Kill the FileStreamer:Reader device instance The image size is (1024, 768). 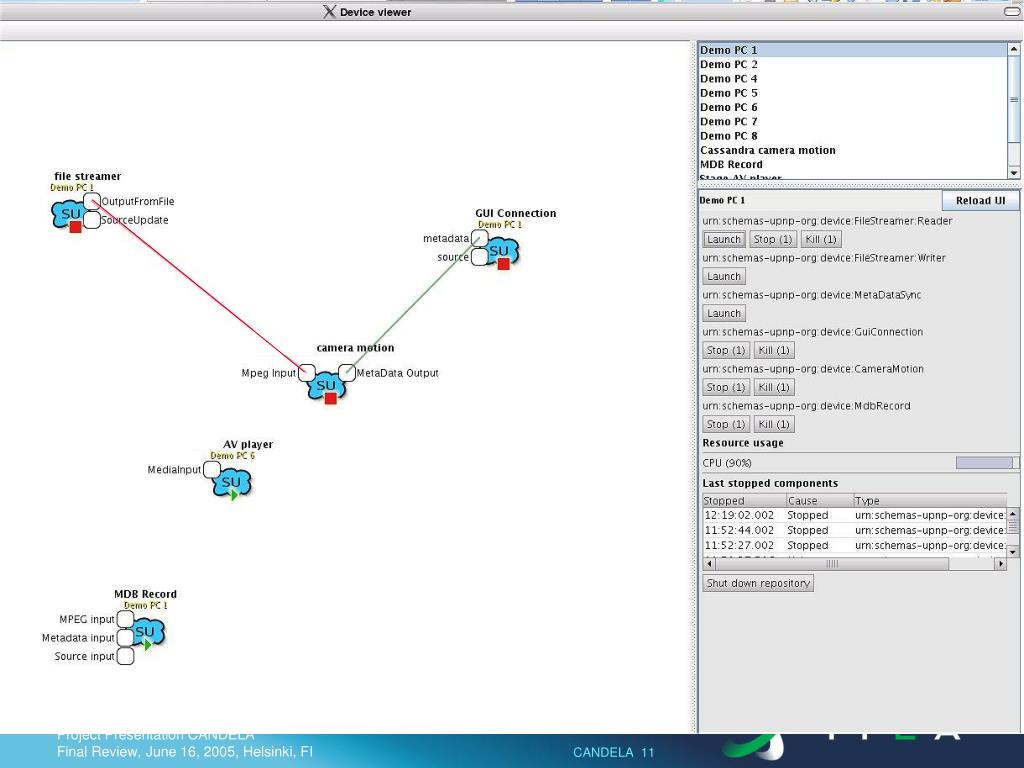(x=821, y=240)
